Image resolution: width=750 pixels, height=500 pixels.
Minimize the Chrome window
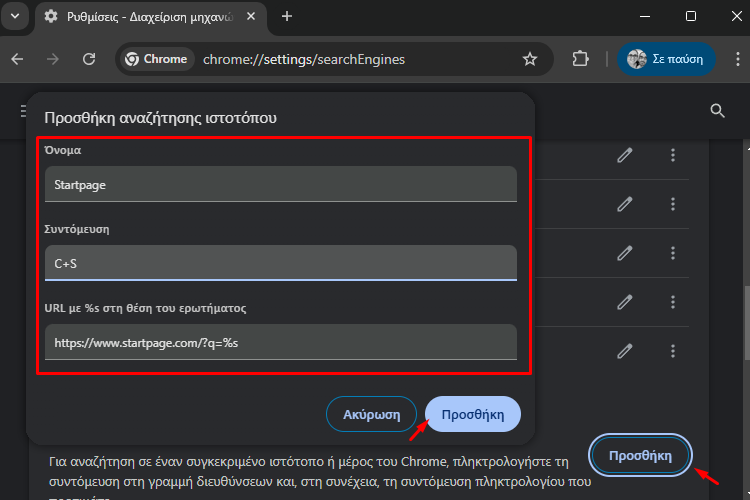645,17
